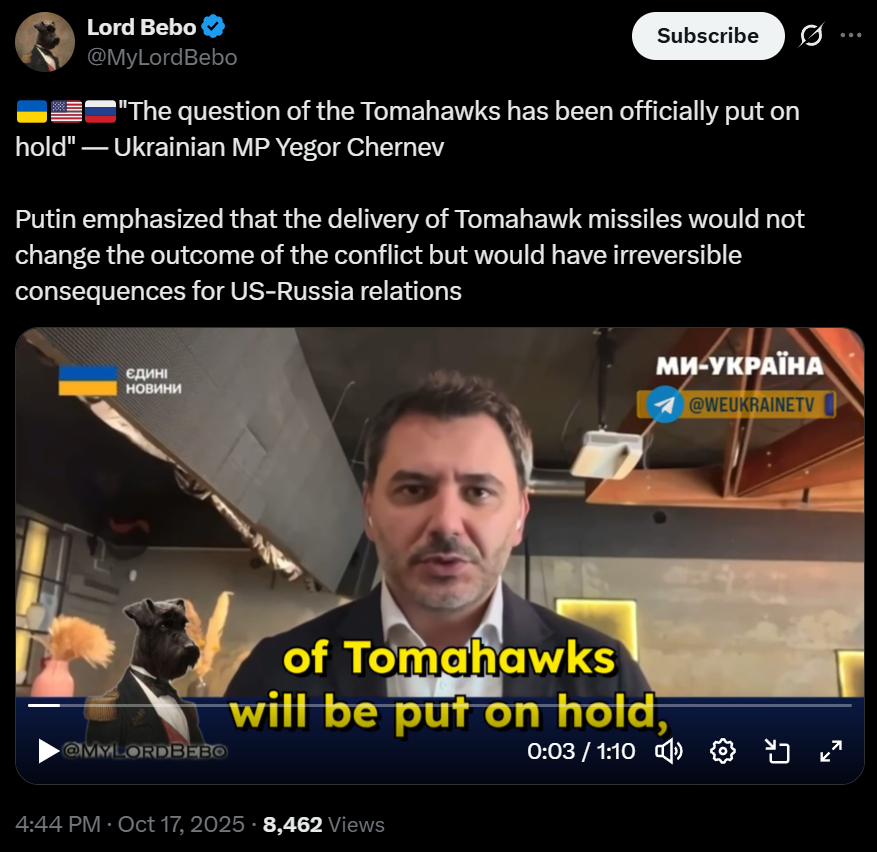Open Lord Bebo's profile avatar
Screen dimensions: 877x852
coord(45,42)
